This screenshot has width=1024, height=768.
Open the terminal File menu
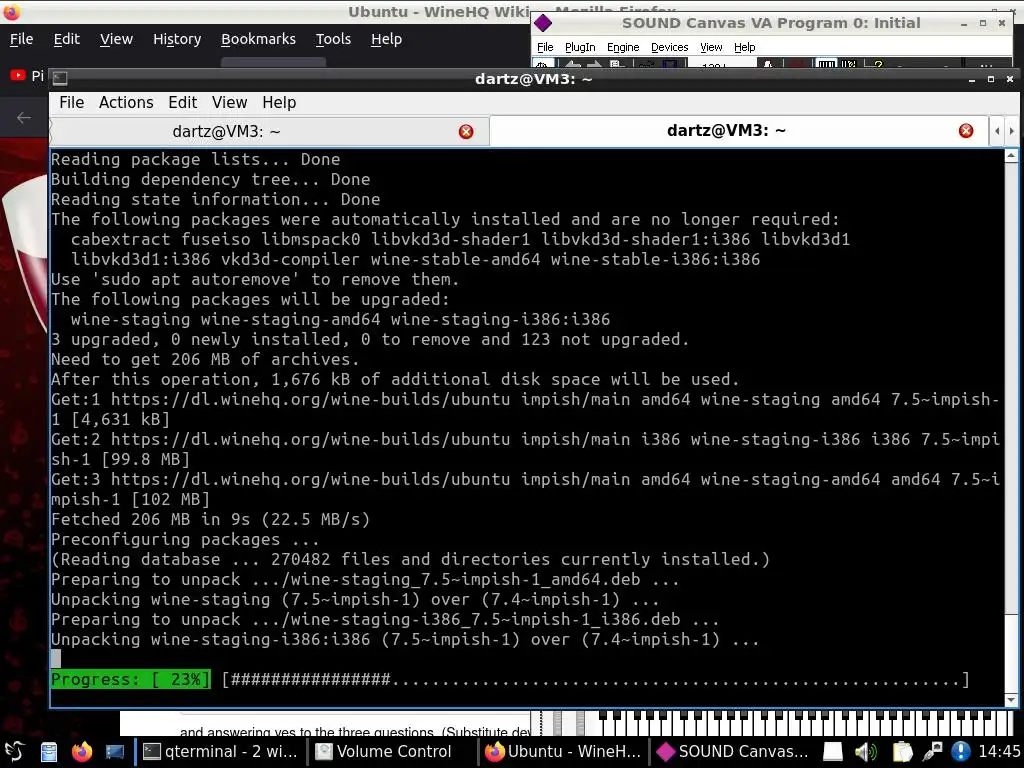[x=71, y=103]
